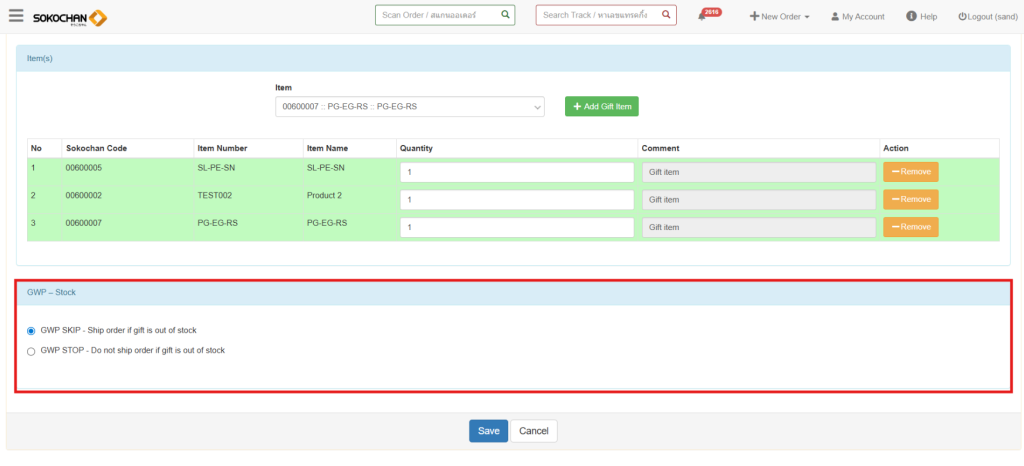Cancel the form changes
This screenshot has height=466, width=1024.
coord(534,431)
